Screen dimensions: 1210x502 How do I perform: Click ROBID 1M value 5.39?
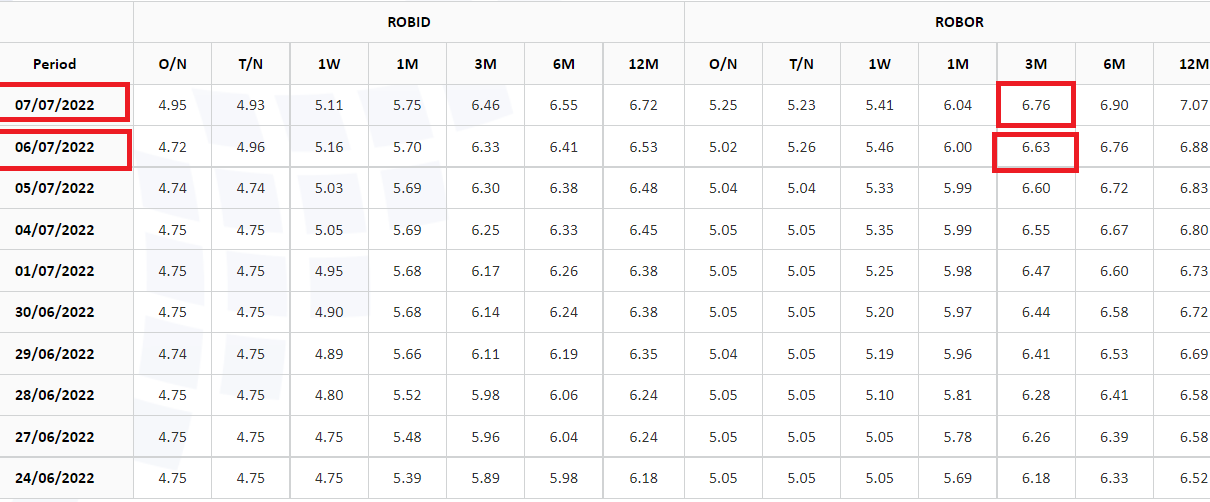coord(408,478)
